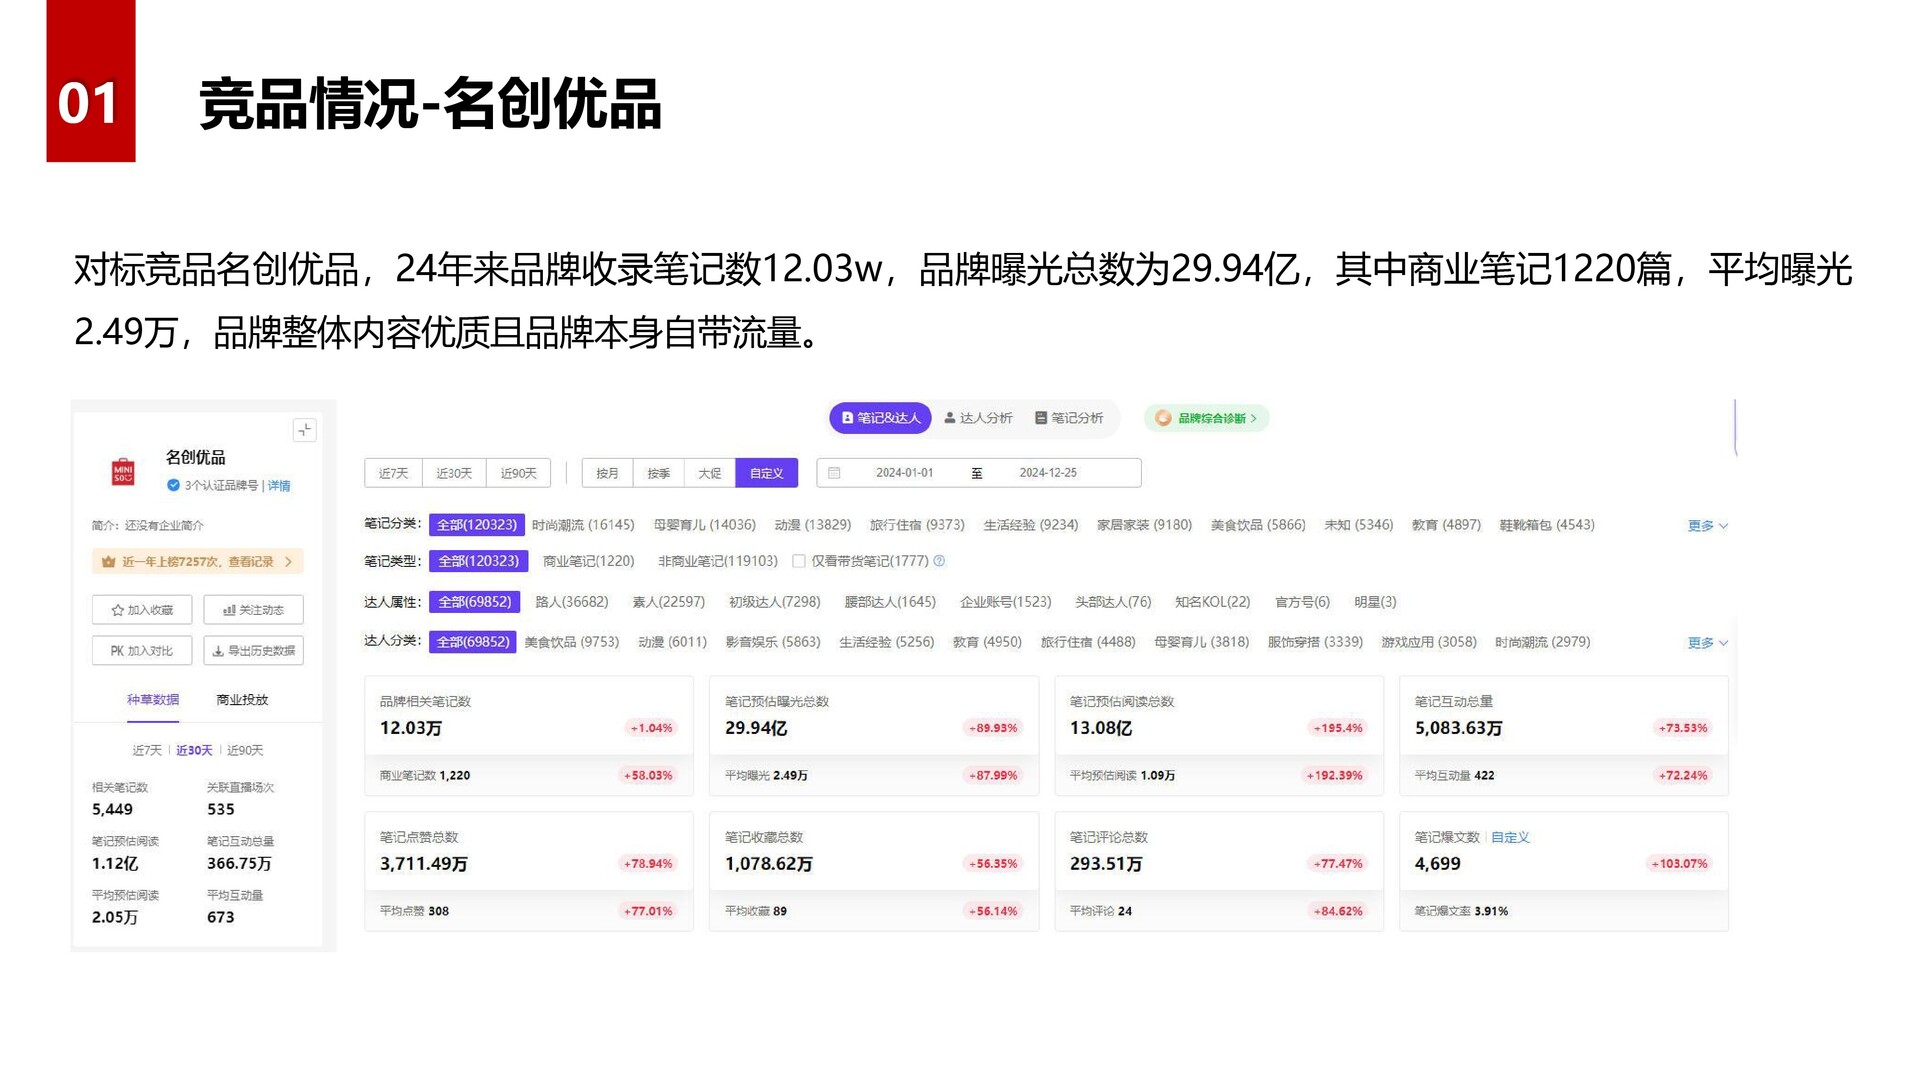The height and width of the screenshot is (1080, 1920).
Task: Filter creators by 企业账号(1523)
Action: [x=1006, y=602]
